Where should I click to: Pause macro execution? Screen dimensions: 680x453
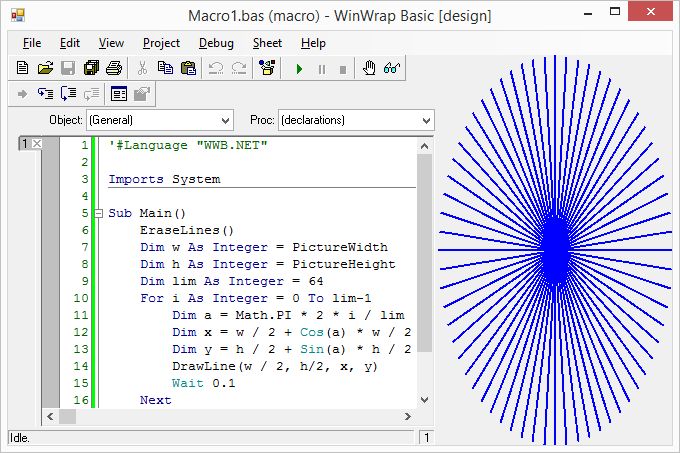322,69
